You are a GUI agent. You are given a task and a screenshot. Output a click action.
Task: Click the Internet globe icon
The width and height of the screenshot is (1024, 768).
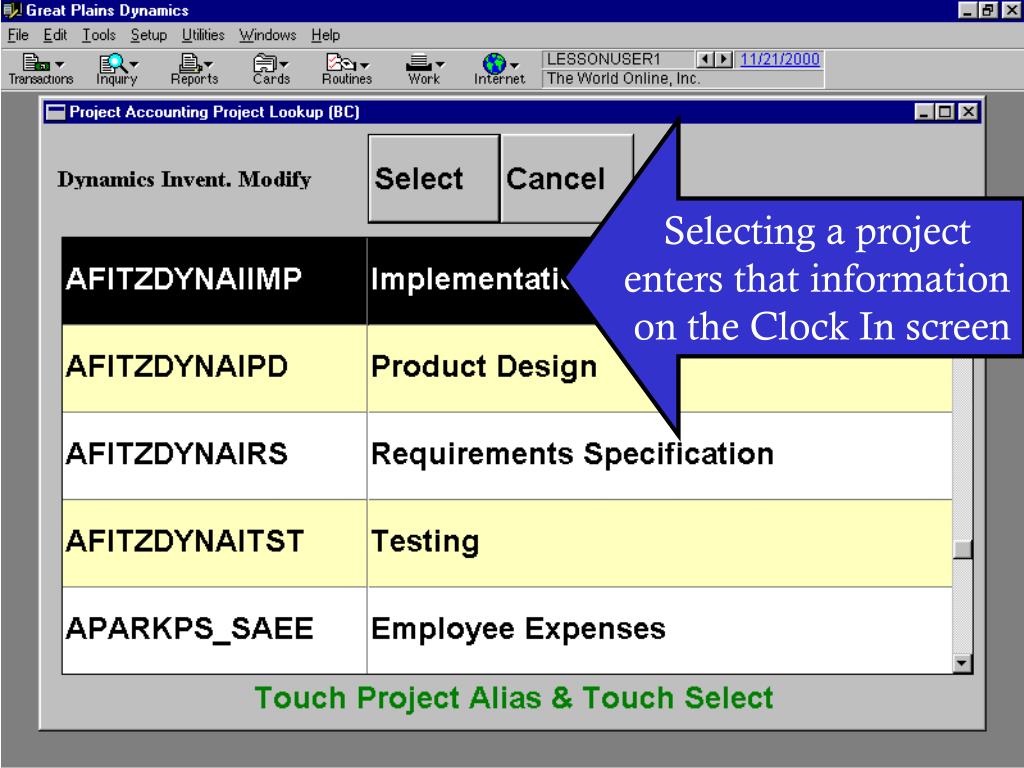click(494, 63)
